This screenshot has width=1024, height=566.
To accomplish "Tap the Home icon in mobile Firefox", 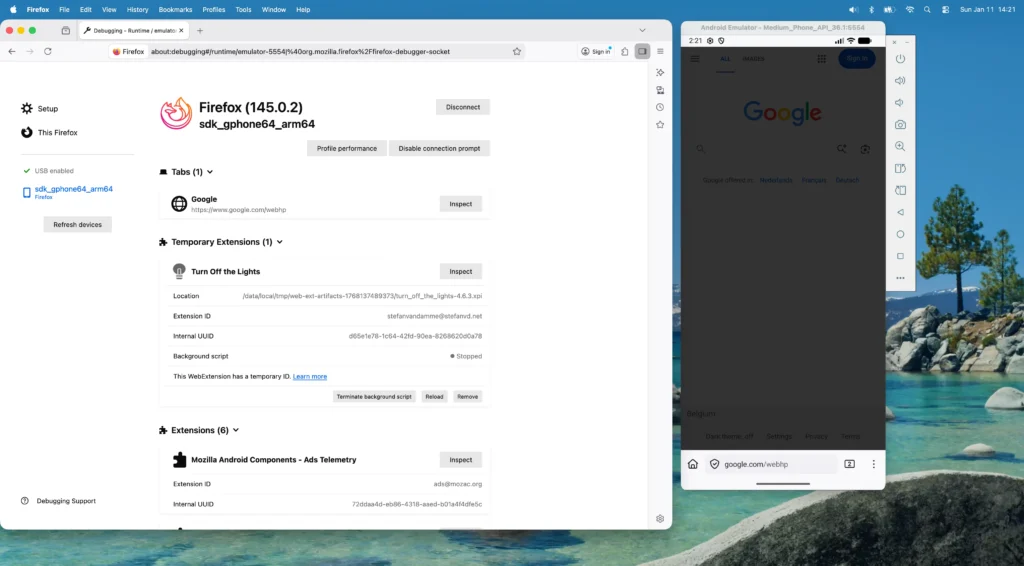I will [693, 464].
